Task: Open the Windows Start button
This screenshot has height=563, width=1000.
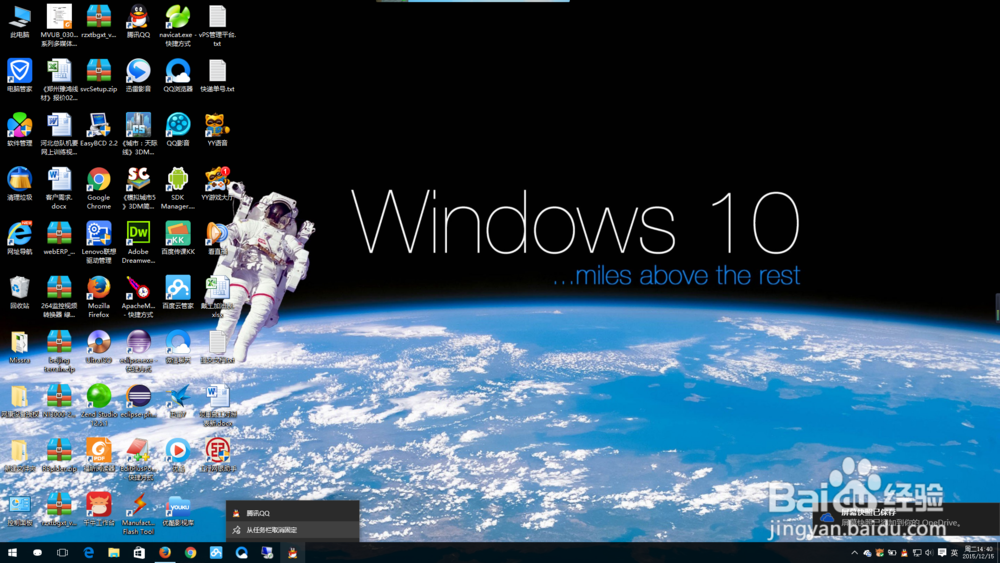Action: (x=12, y=553)
